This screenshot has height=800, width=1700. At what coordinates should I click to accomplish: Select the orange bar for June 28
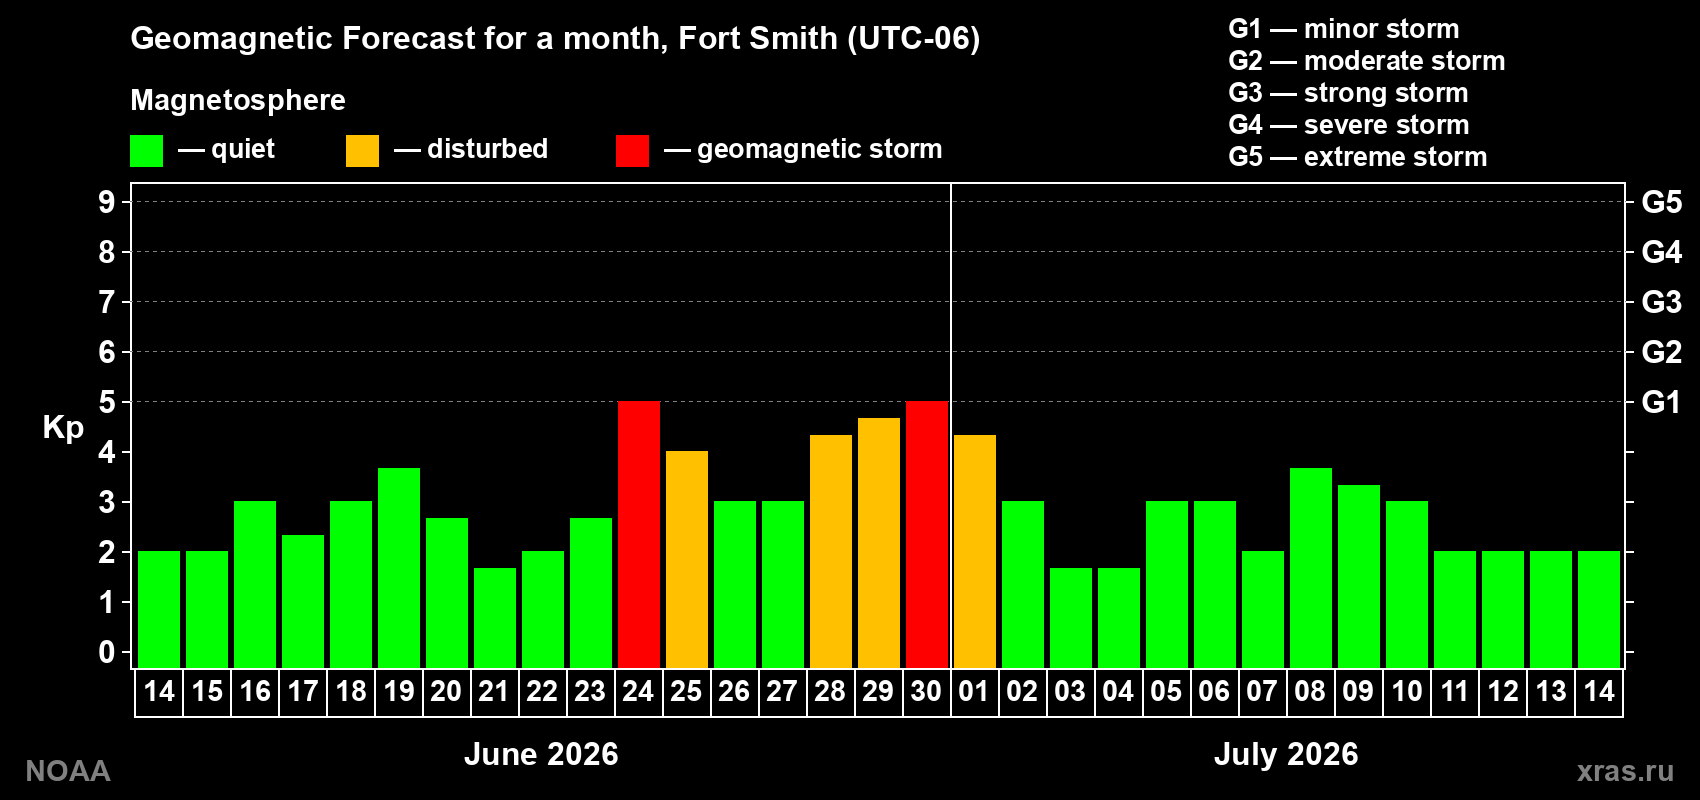click(x=831, y=551)
